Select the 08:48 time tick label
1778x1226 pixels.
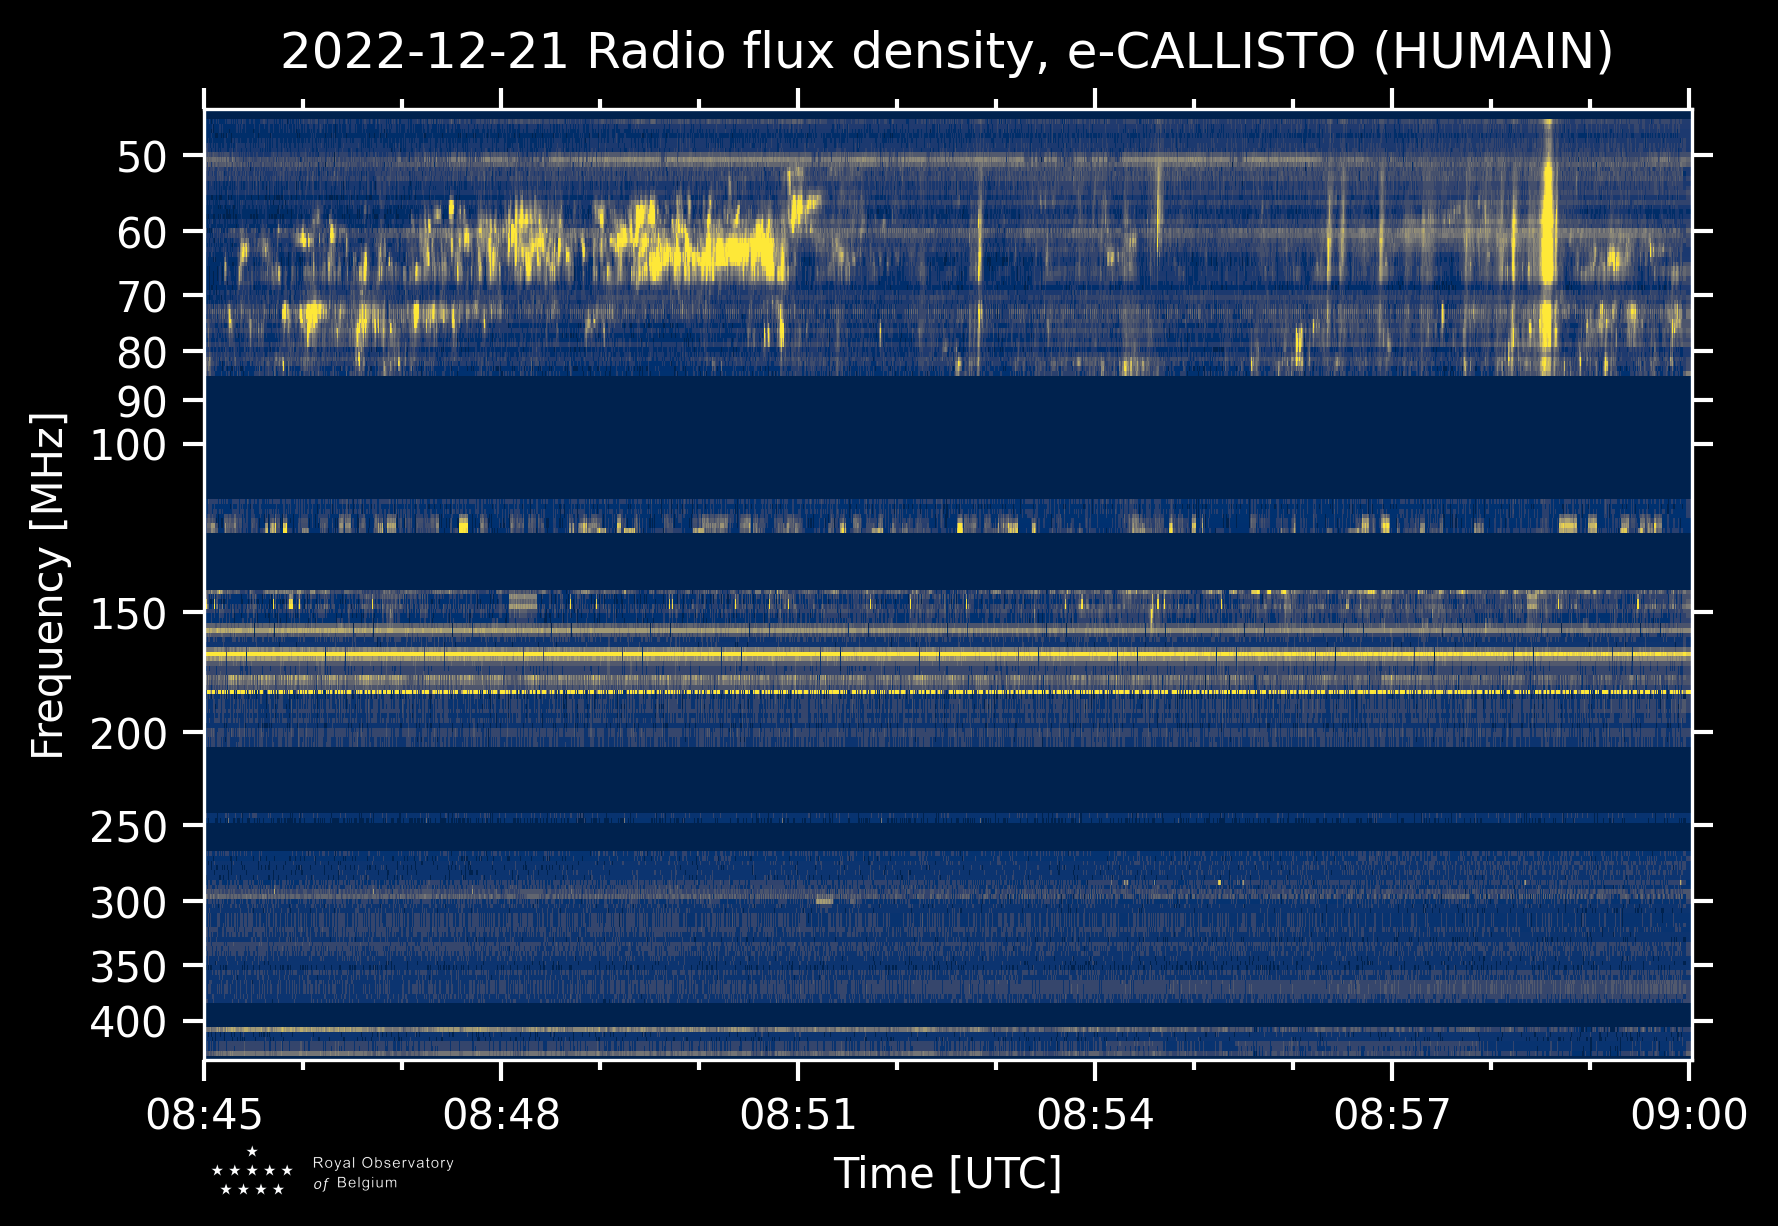(x=502, y=1114)
